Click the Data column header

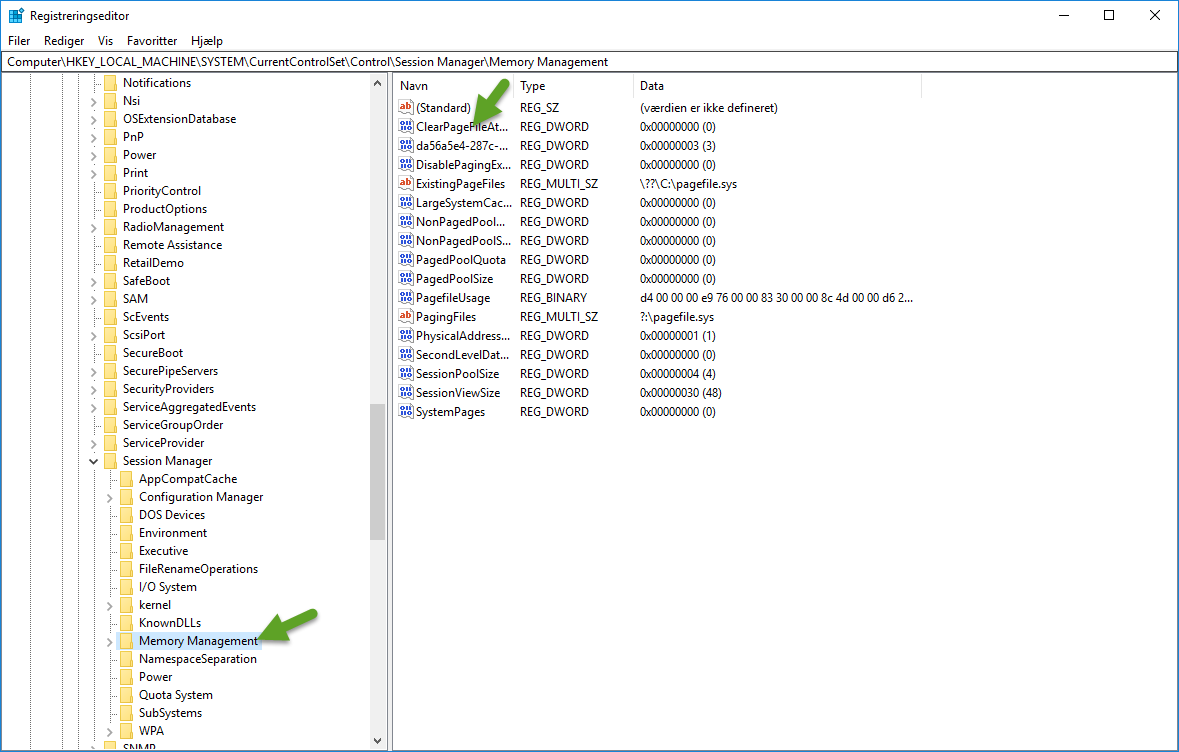777,86
